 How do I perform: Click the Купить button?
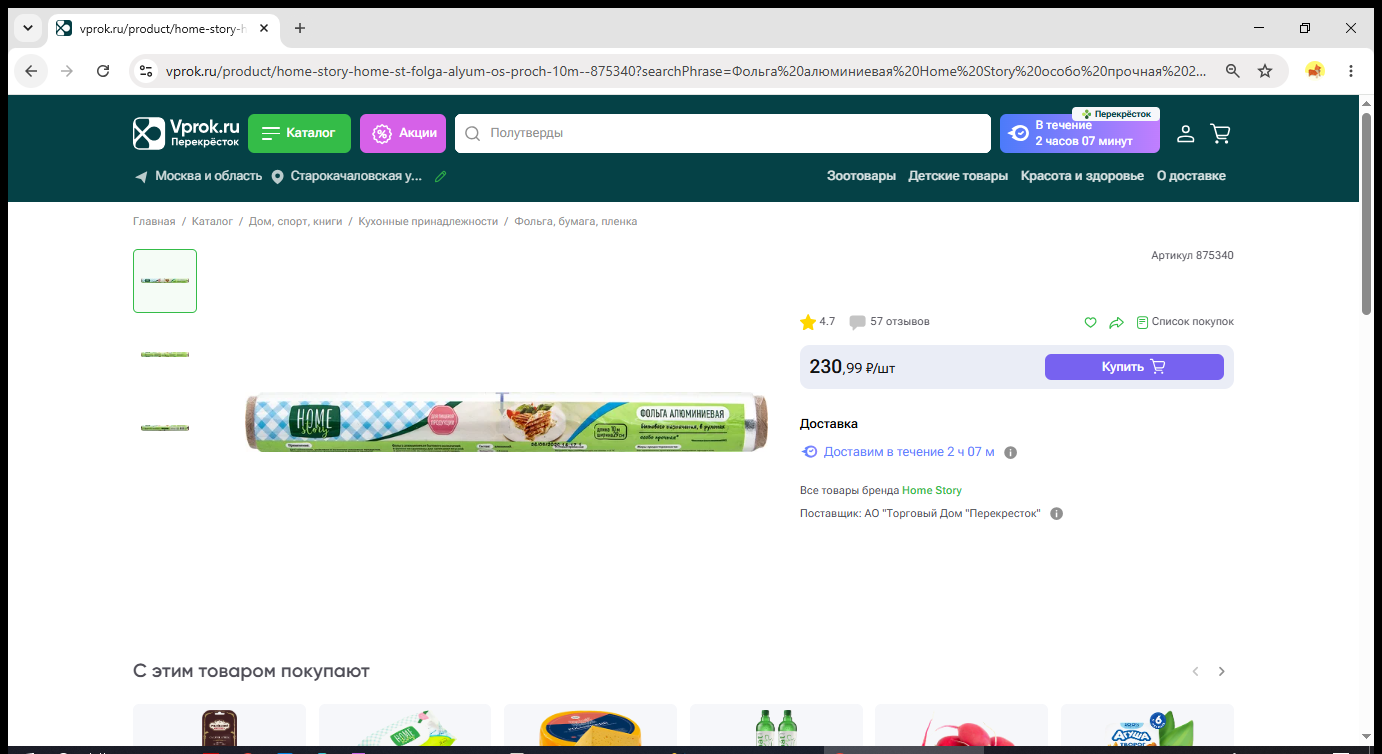1134,367
